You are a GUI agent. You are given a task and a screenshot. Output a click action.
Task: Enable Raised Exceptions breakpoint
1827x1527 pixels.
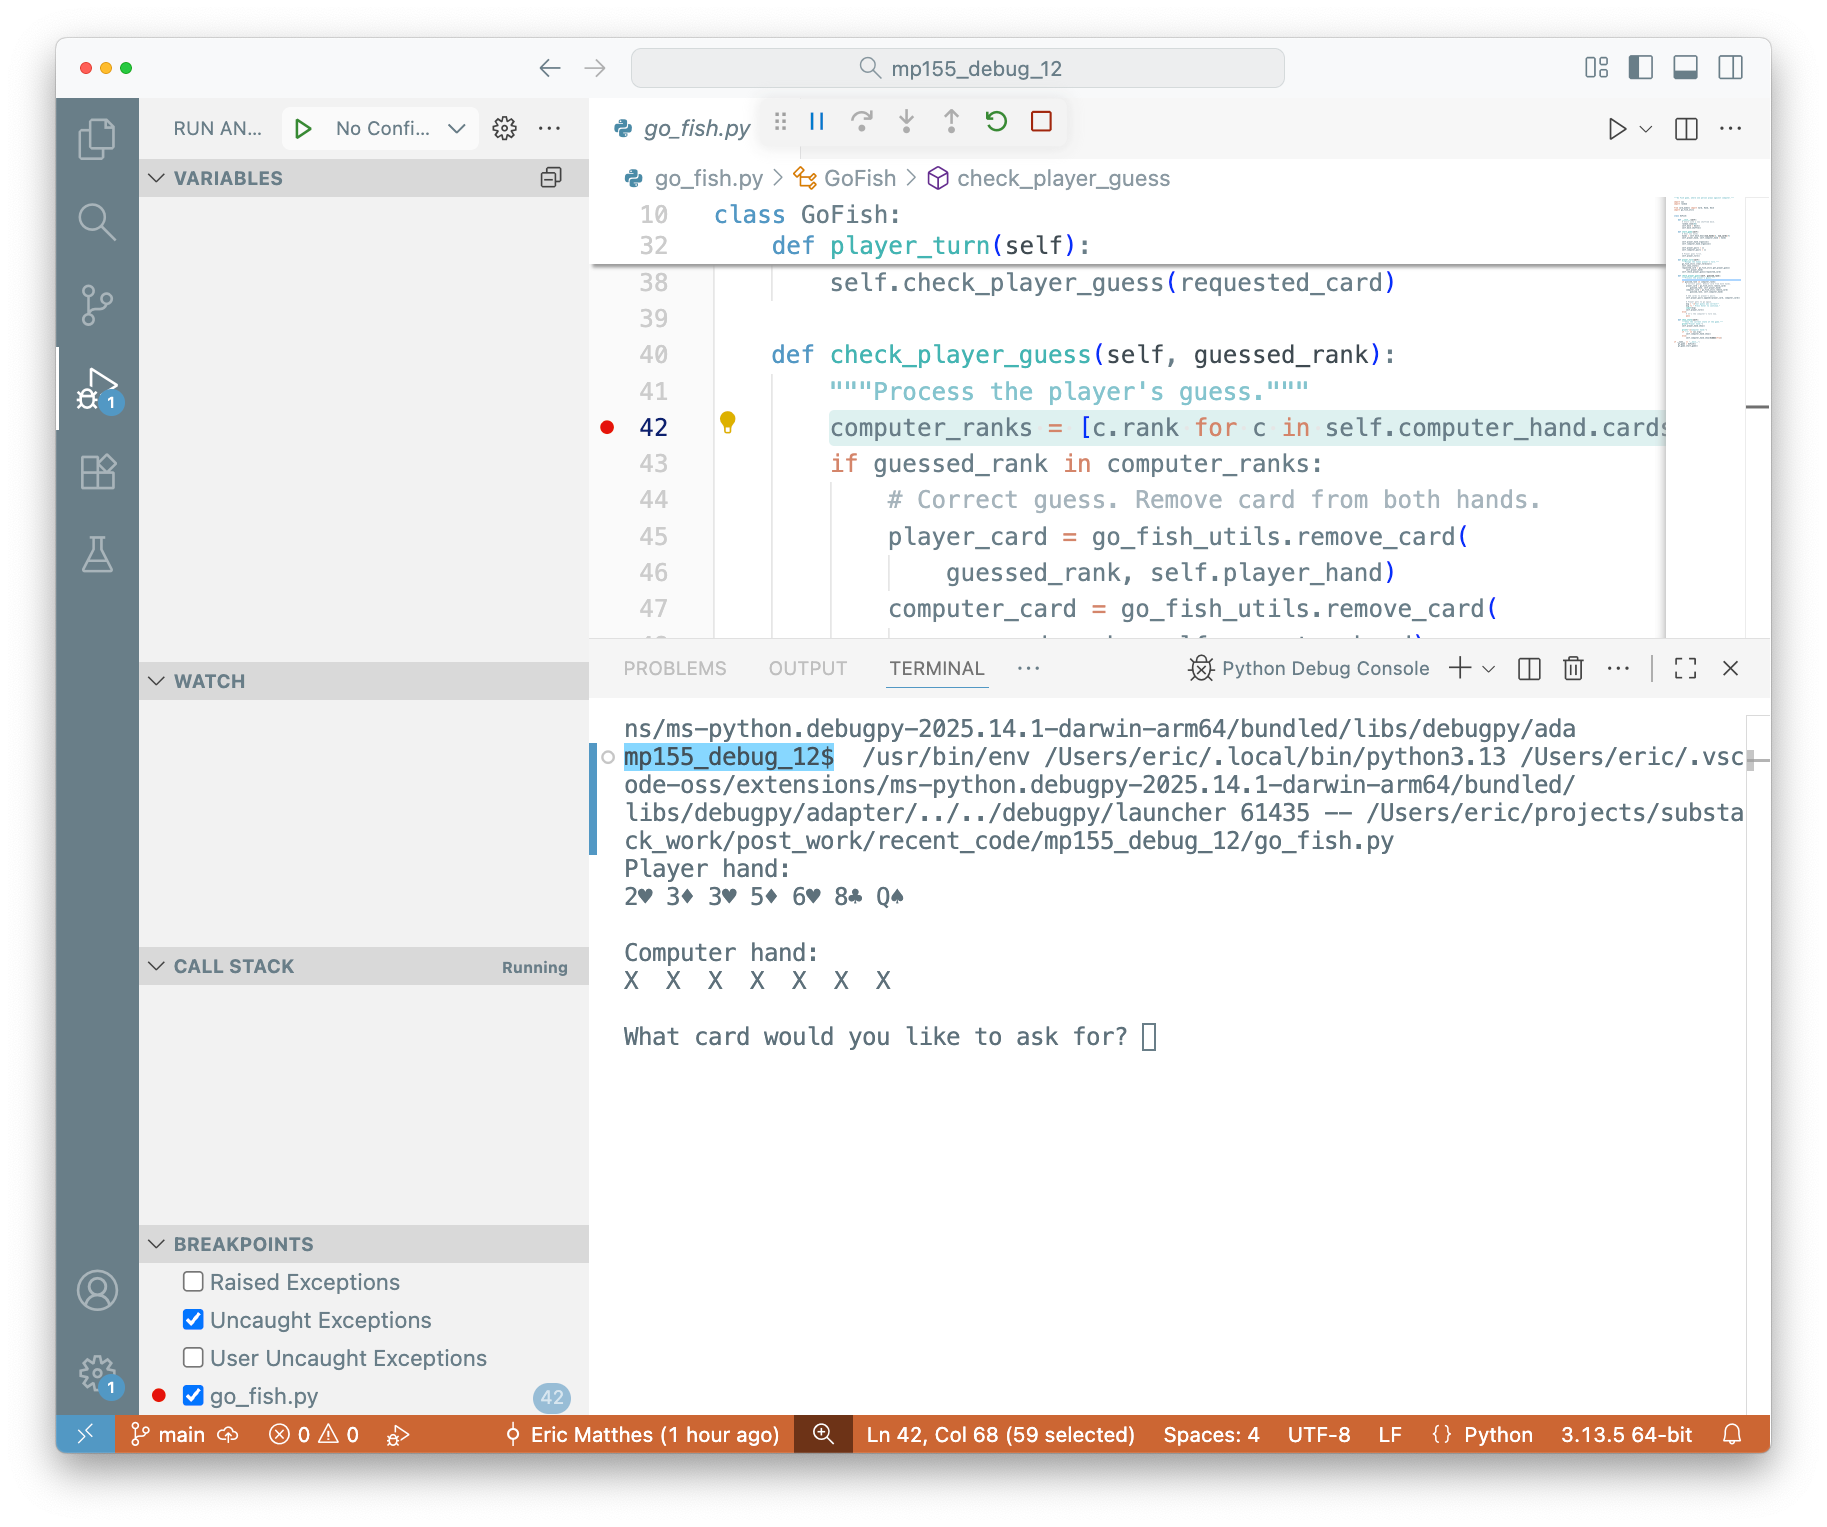pyautogui.click(x=192, y=1281)
